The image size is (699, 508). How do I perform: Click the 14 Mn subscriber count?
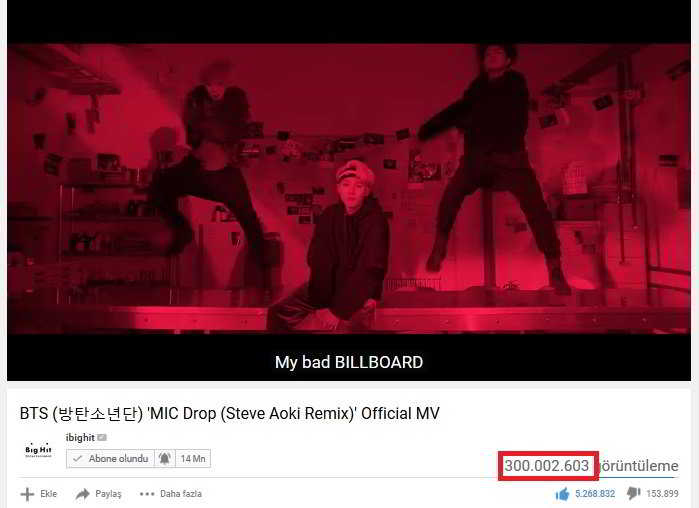pos(193,459)
